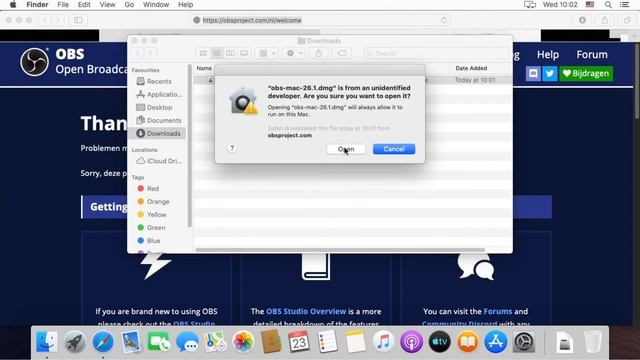Open Messages from the Dock
The width and height of the screenshot is (640, 360).
coord(187,342)
